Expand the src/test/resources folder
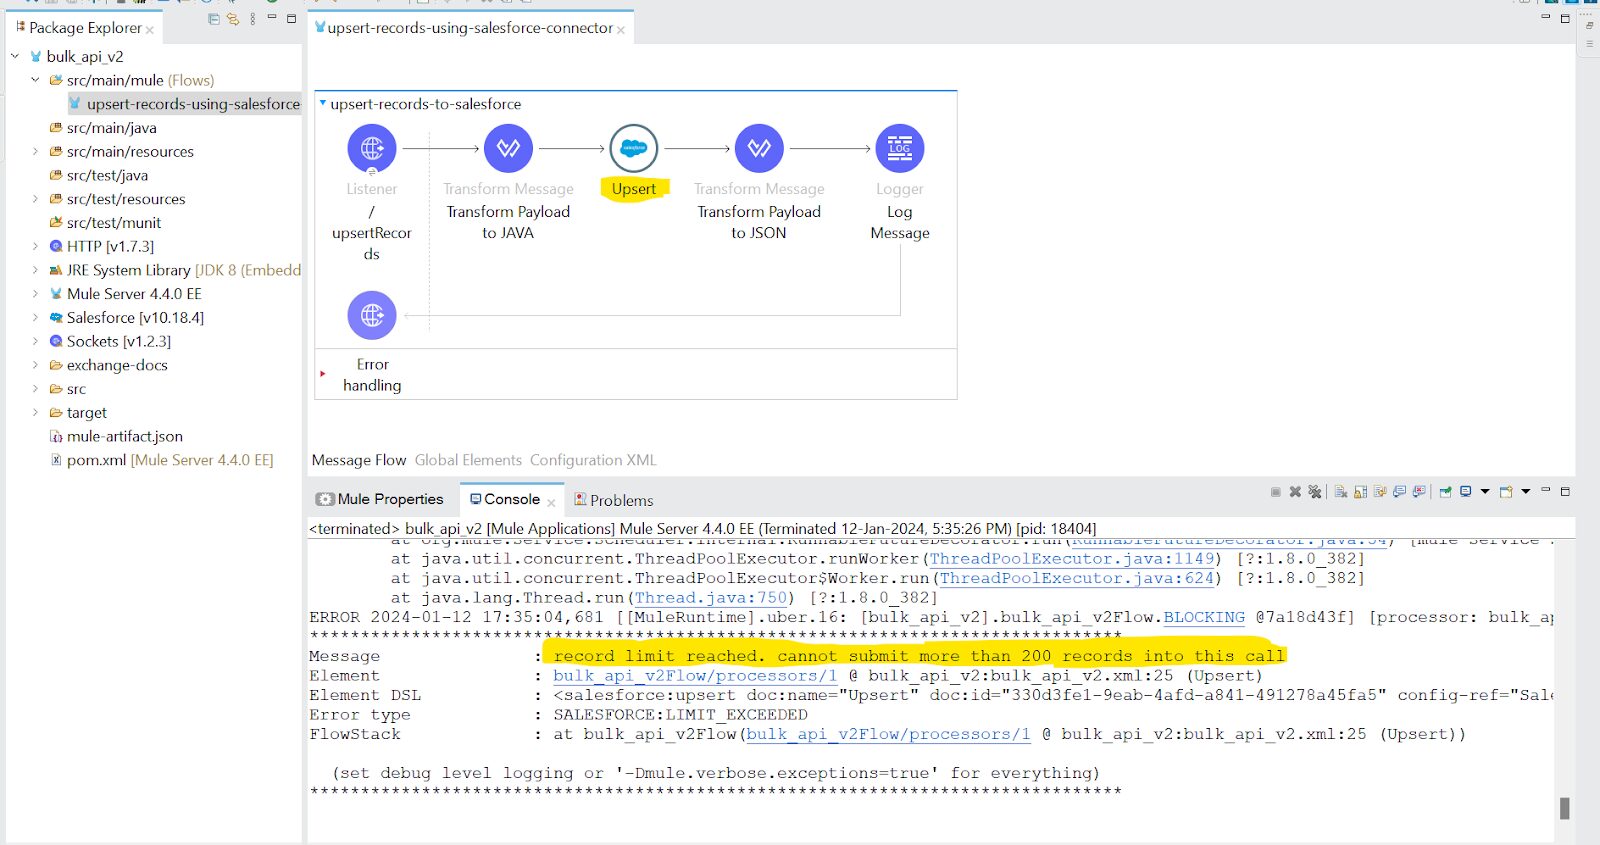 point(35,199)
